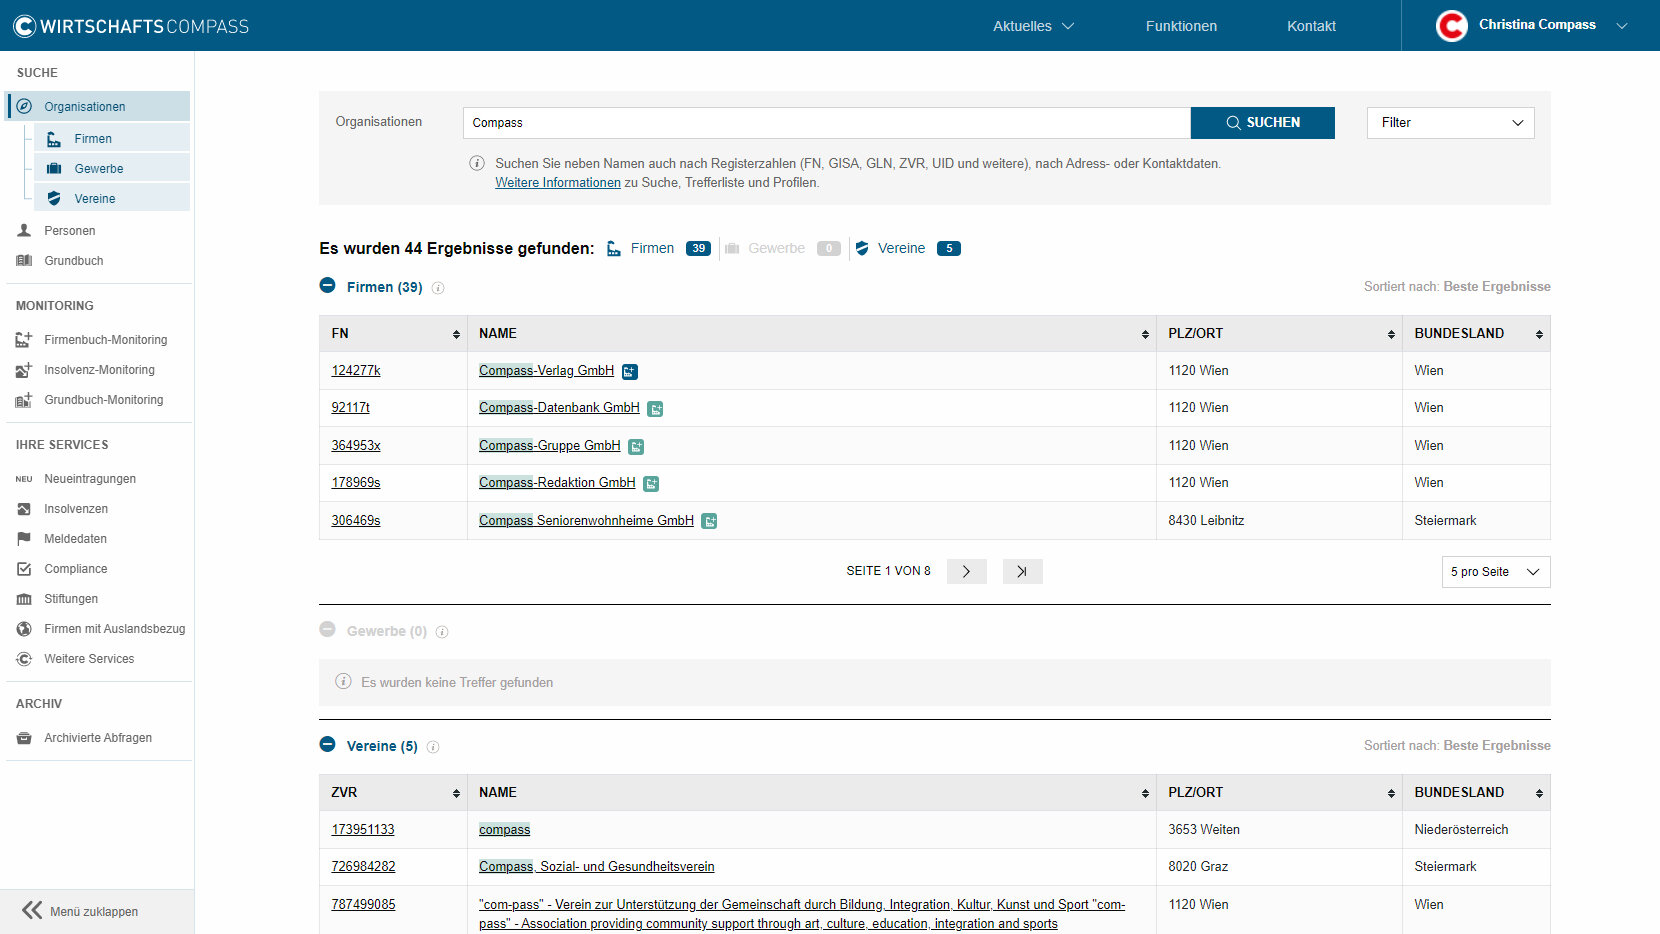The width and height of the screenshot is (1660, 934).
Task: Open ZVR 173951133 link
Action: [x=363, y=830]
